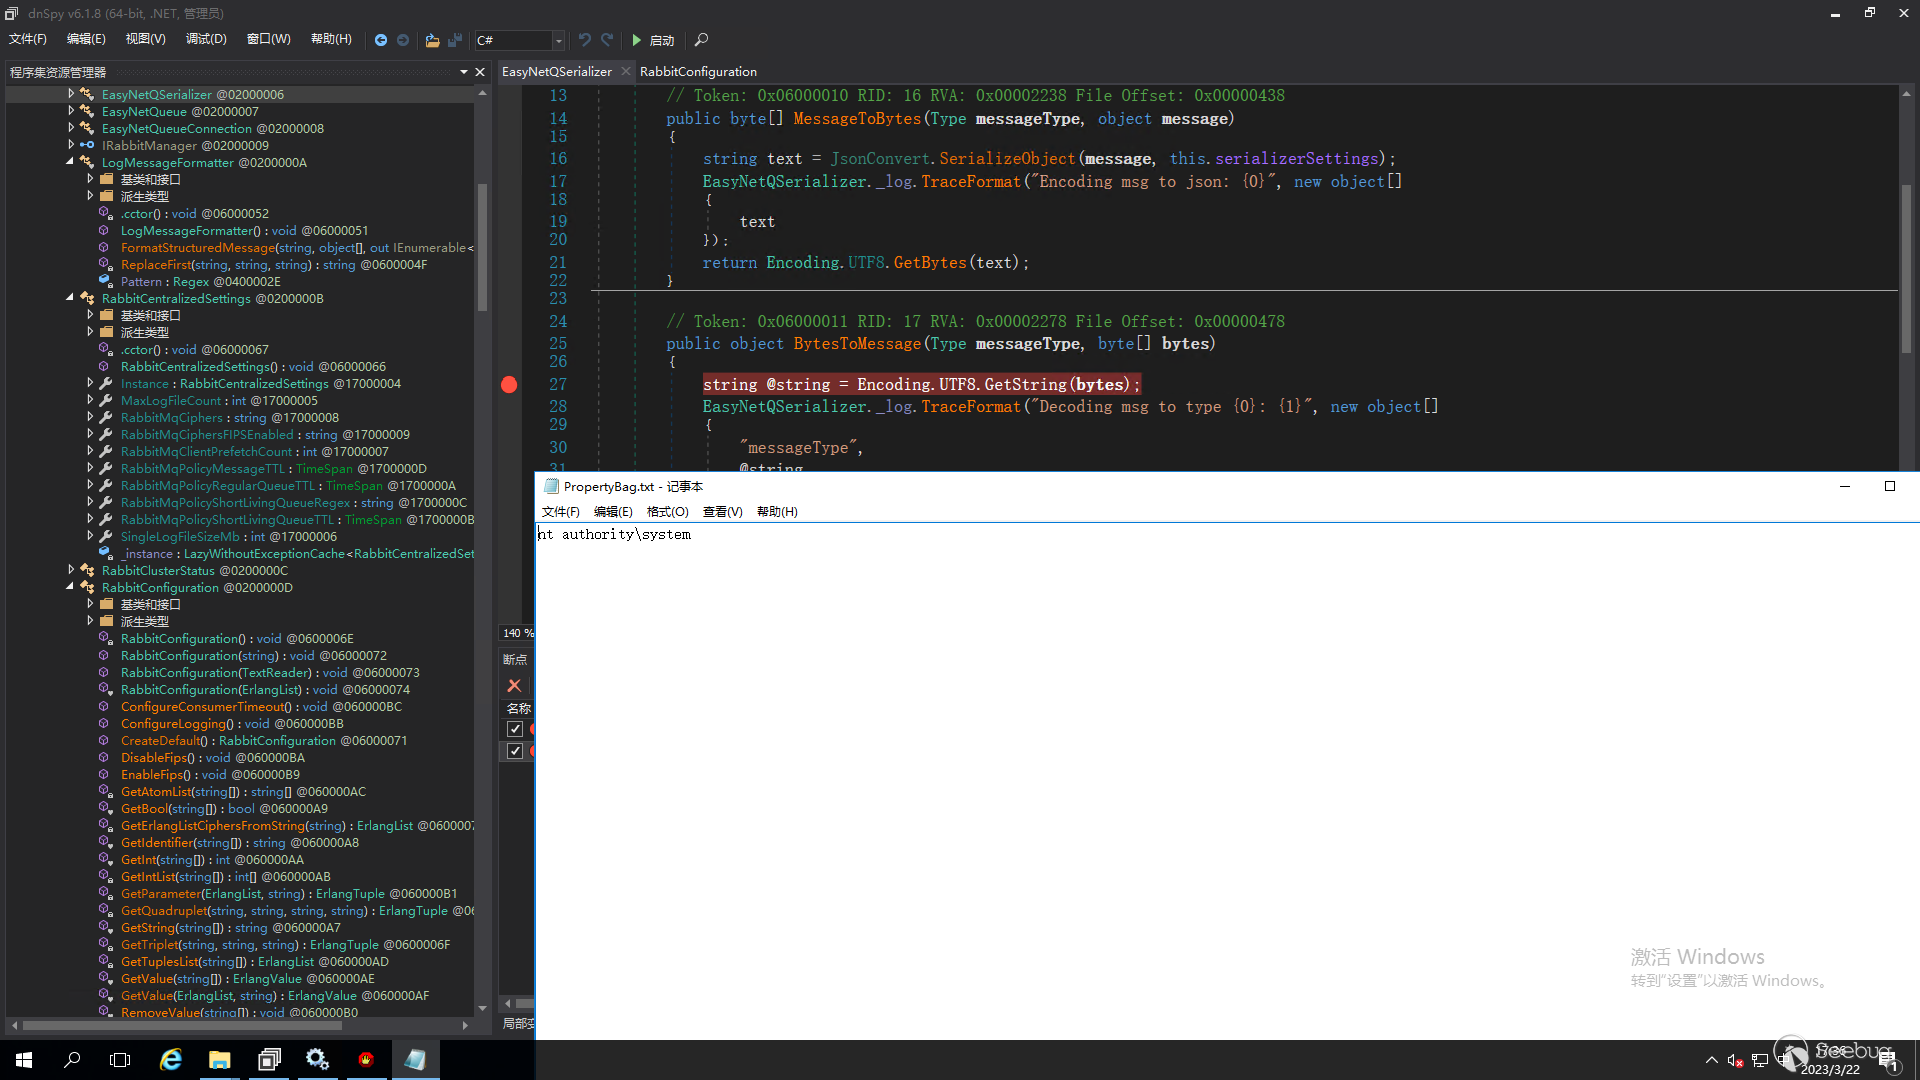The height and width of the screenshot is (1080, 1920).
Task: Click the method icon beside ConfigureLogging()
Action: coord(104,723)
